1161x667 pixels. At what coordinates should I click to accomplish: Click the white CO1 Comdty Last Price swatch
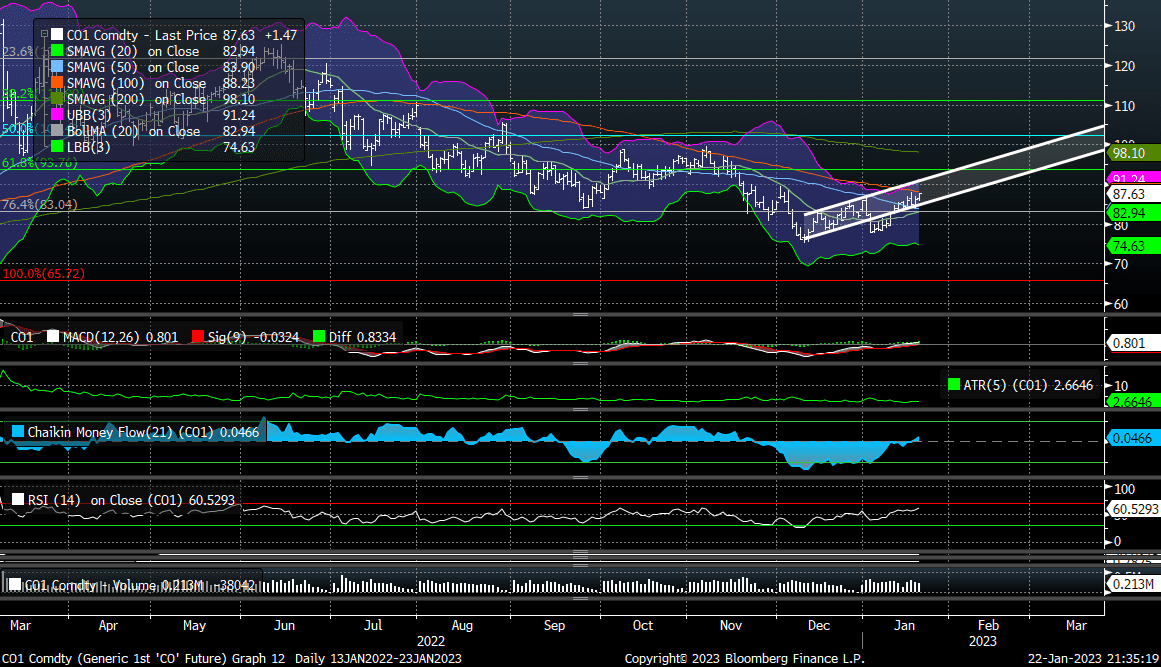pos(57,35)
